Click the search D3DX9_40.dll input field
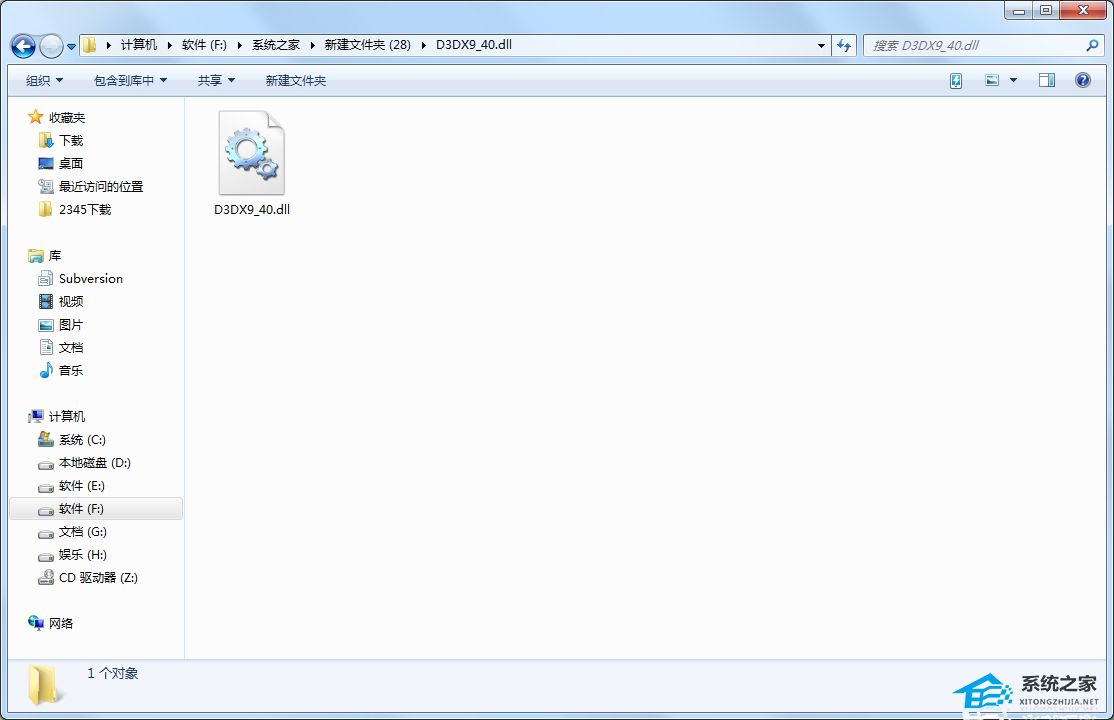Viewport: 1114px width, 720px height. pyautogui.click(x=975, y=46)
